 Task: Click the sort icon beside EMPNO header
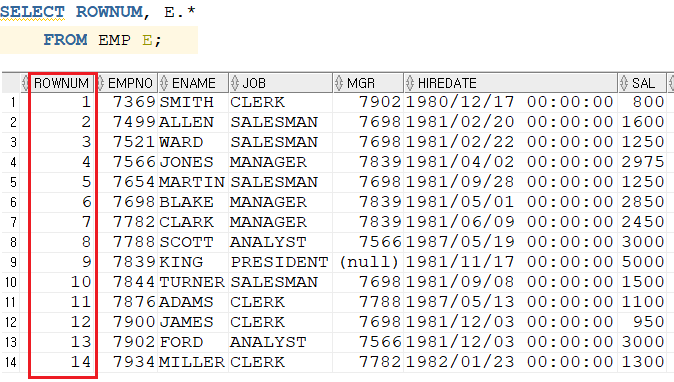click(x=101, y=83)
